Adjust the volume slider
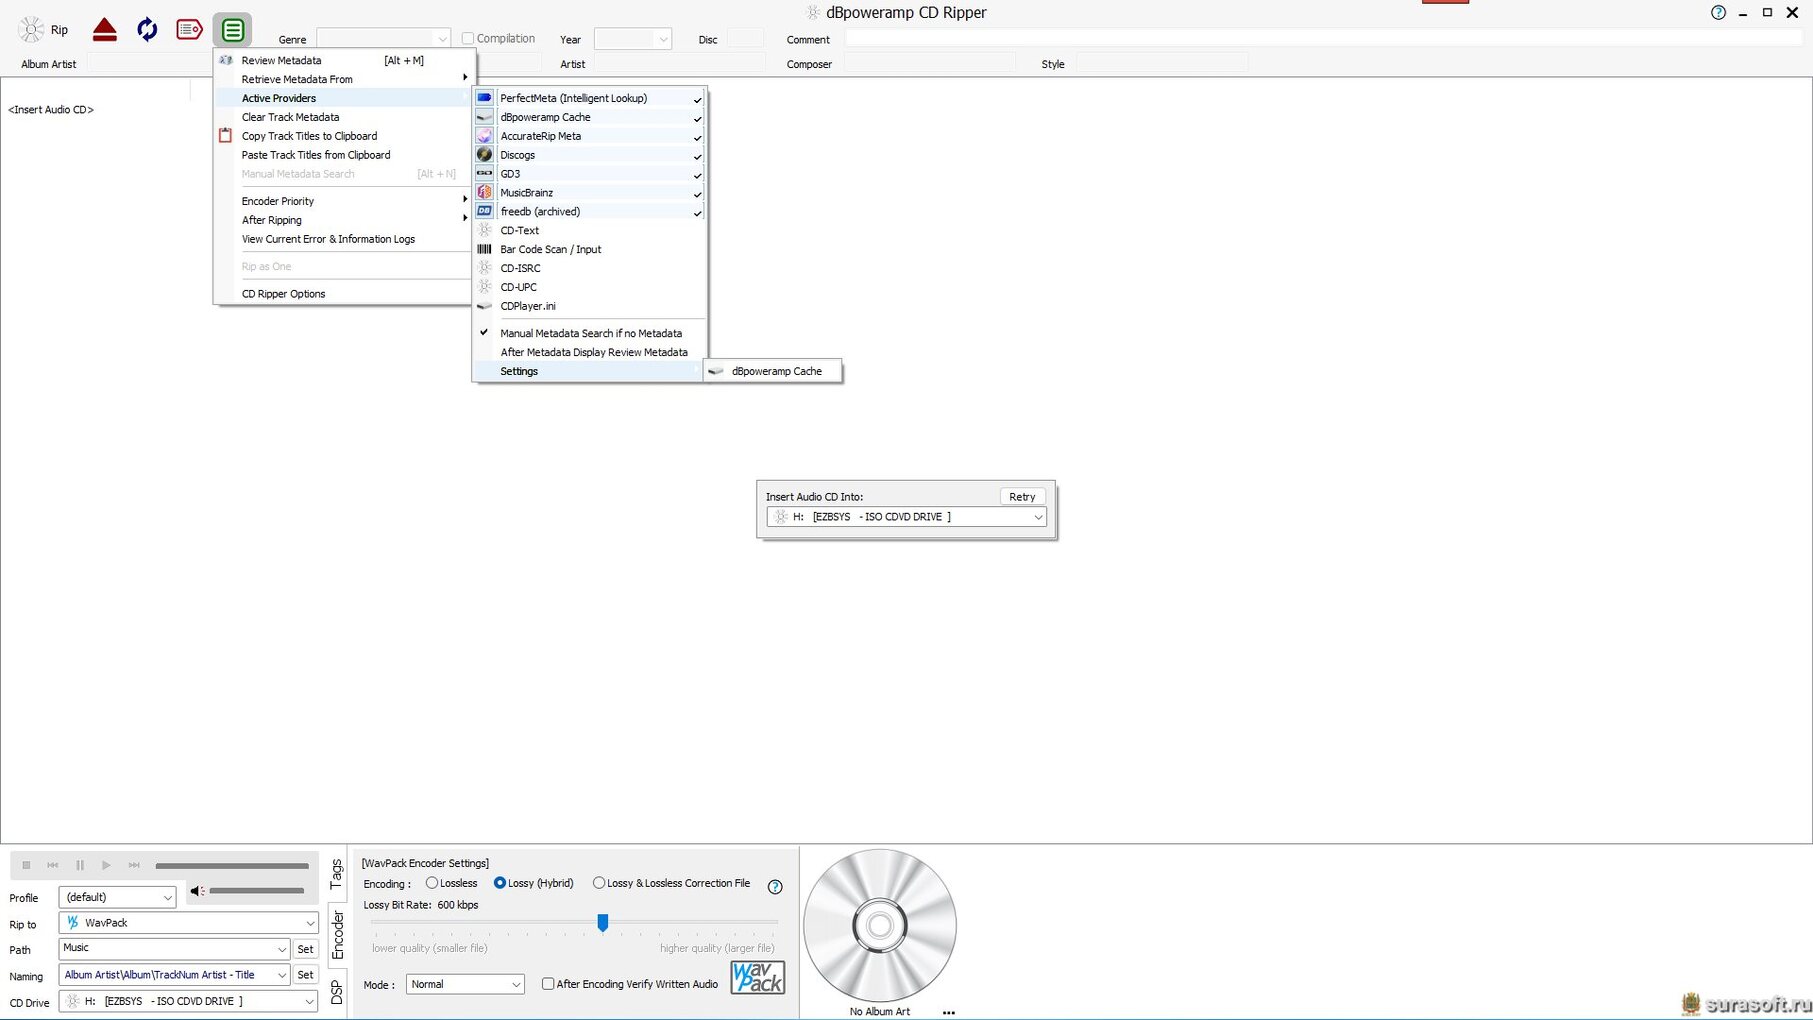 257,891
